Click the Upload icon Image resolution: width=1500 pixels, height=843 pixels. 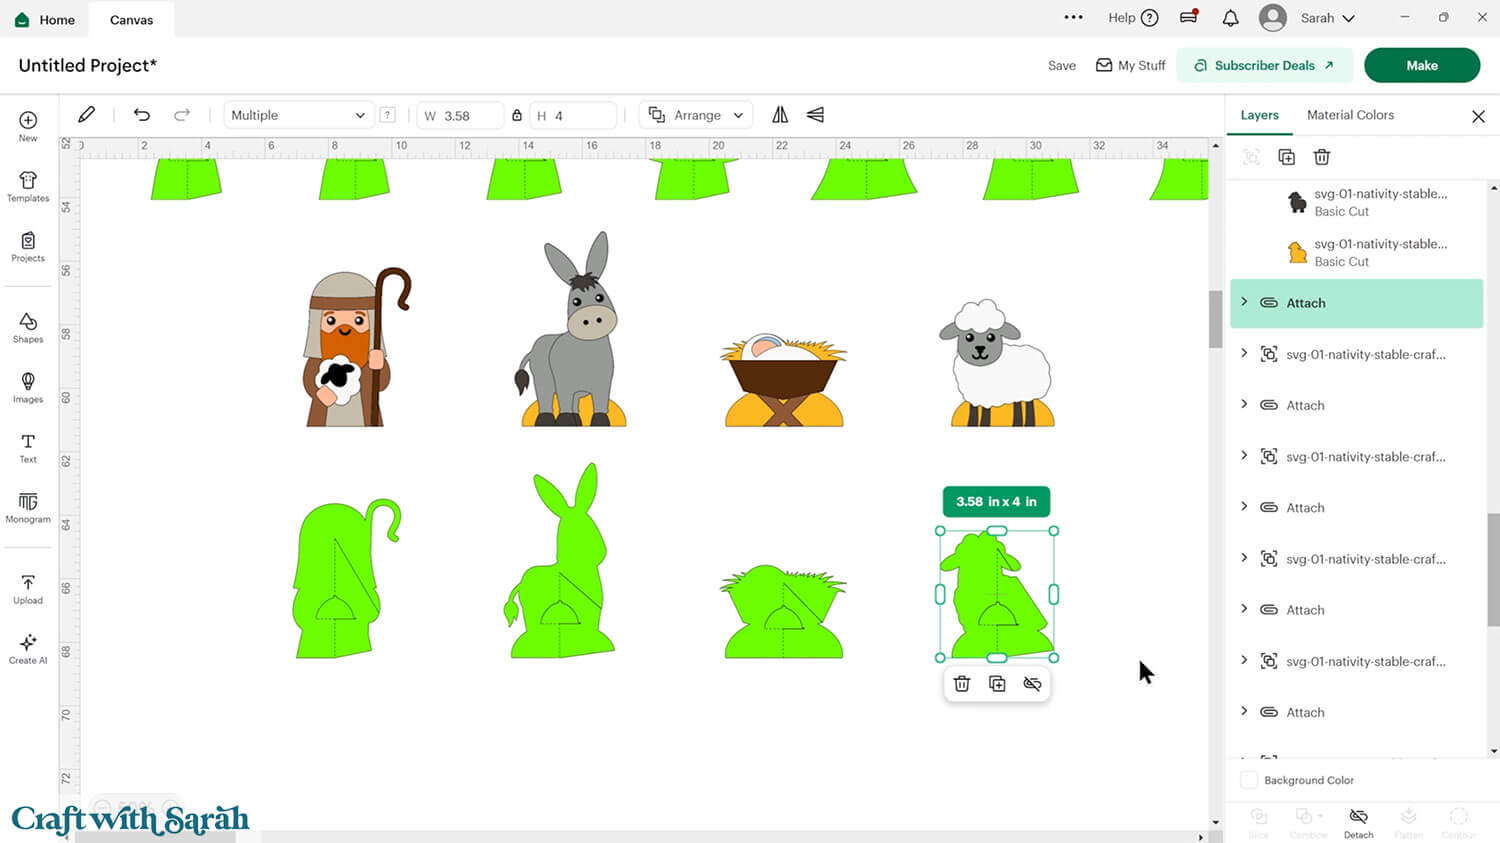pyautogui.click(x=28, y=588)
